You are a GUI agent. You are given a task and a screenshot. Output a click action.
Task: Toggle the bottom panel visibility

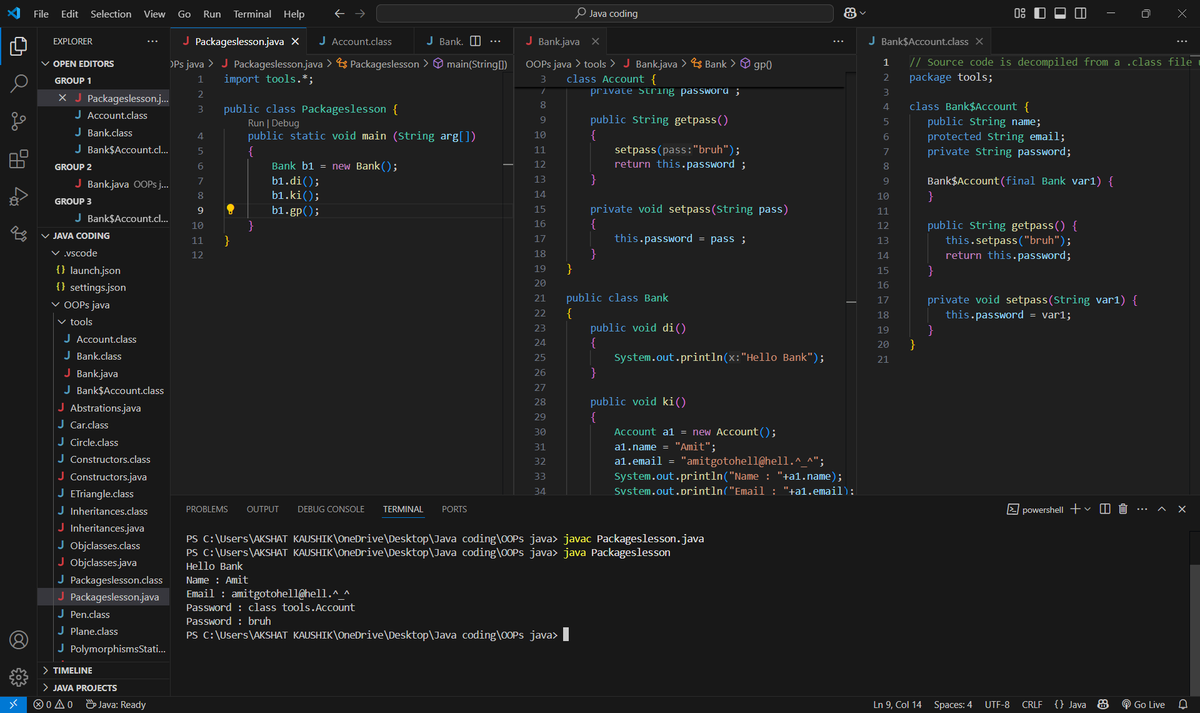point(1061,14)
